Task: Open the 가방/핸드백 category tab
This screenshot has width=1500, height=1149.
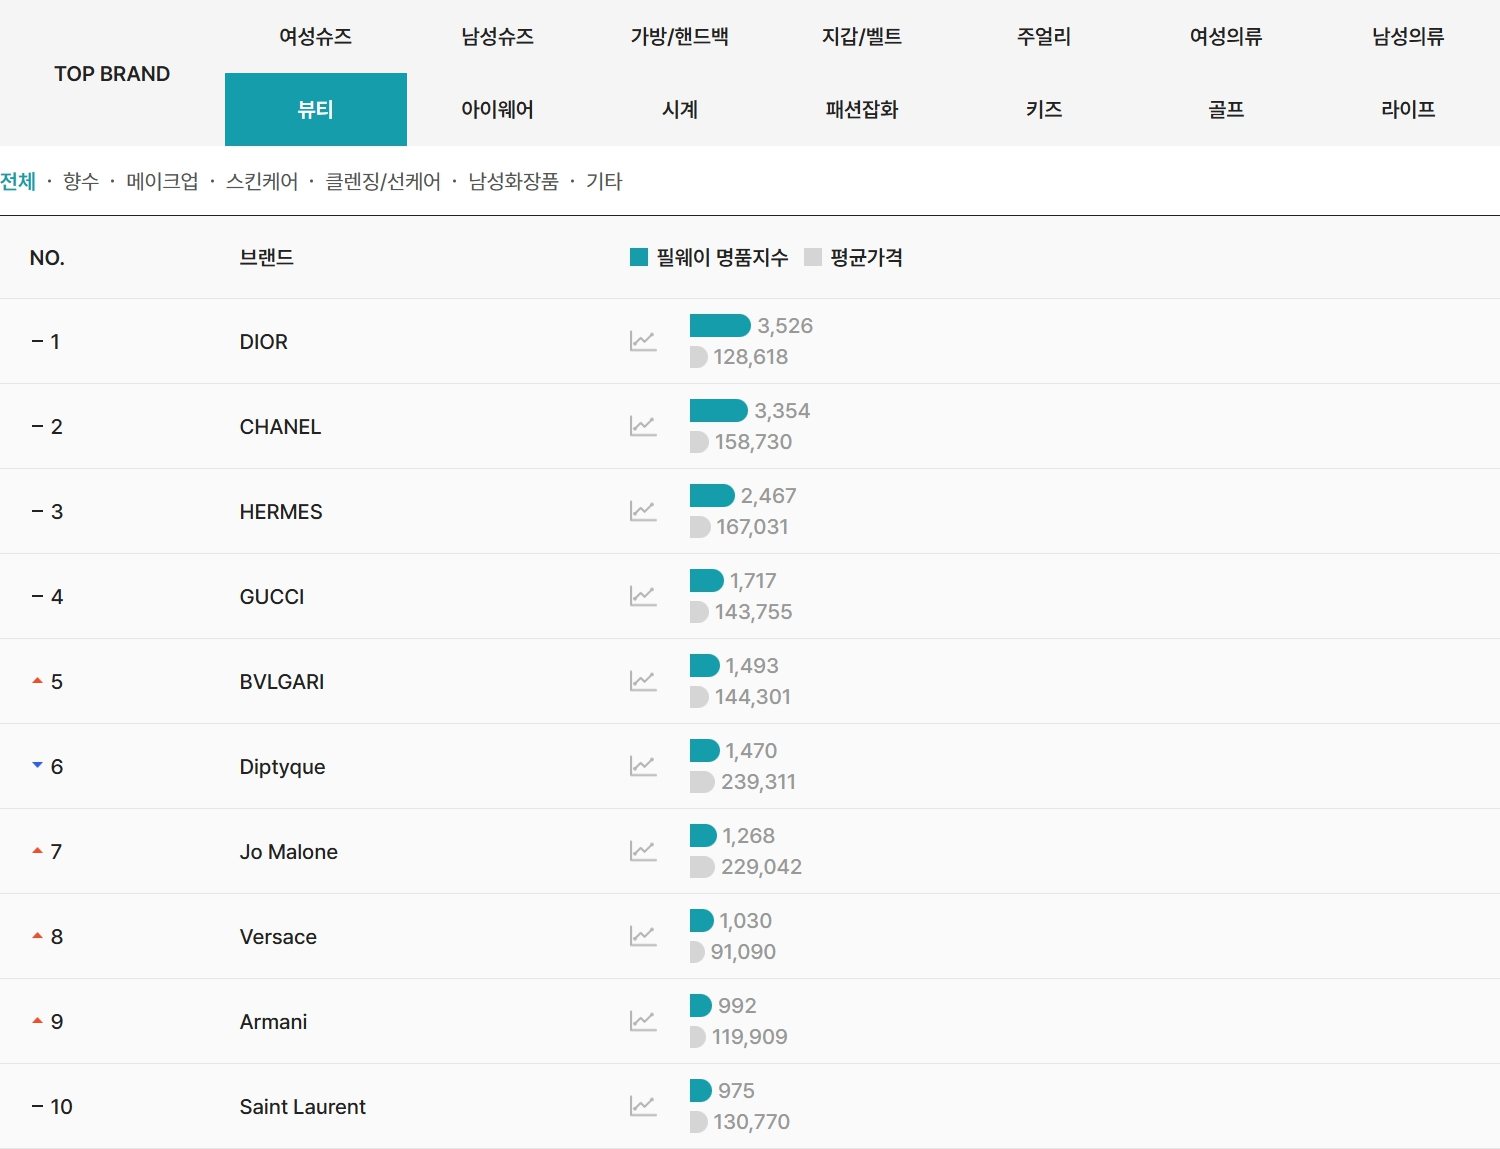Action: (680, 37)
